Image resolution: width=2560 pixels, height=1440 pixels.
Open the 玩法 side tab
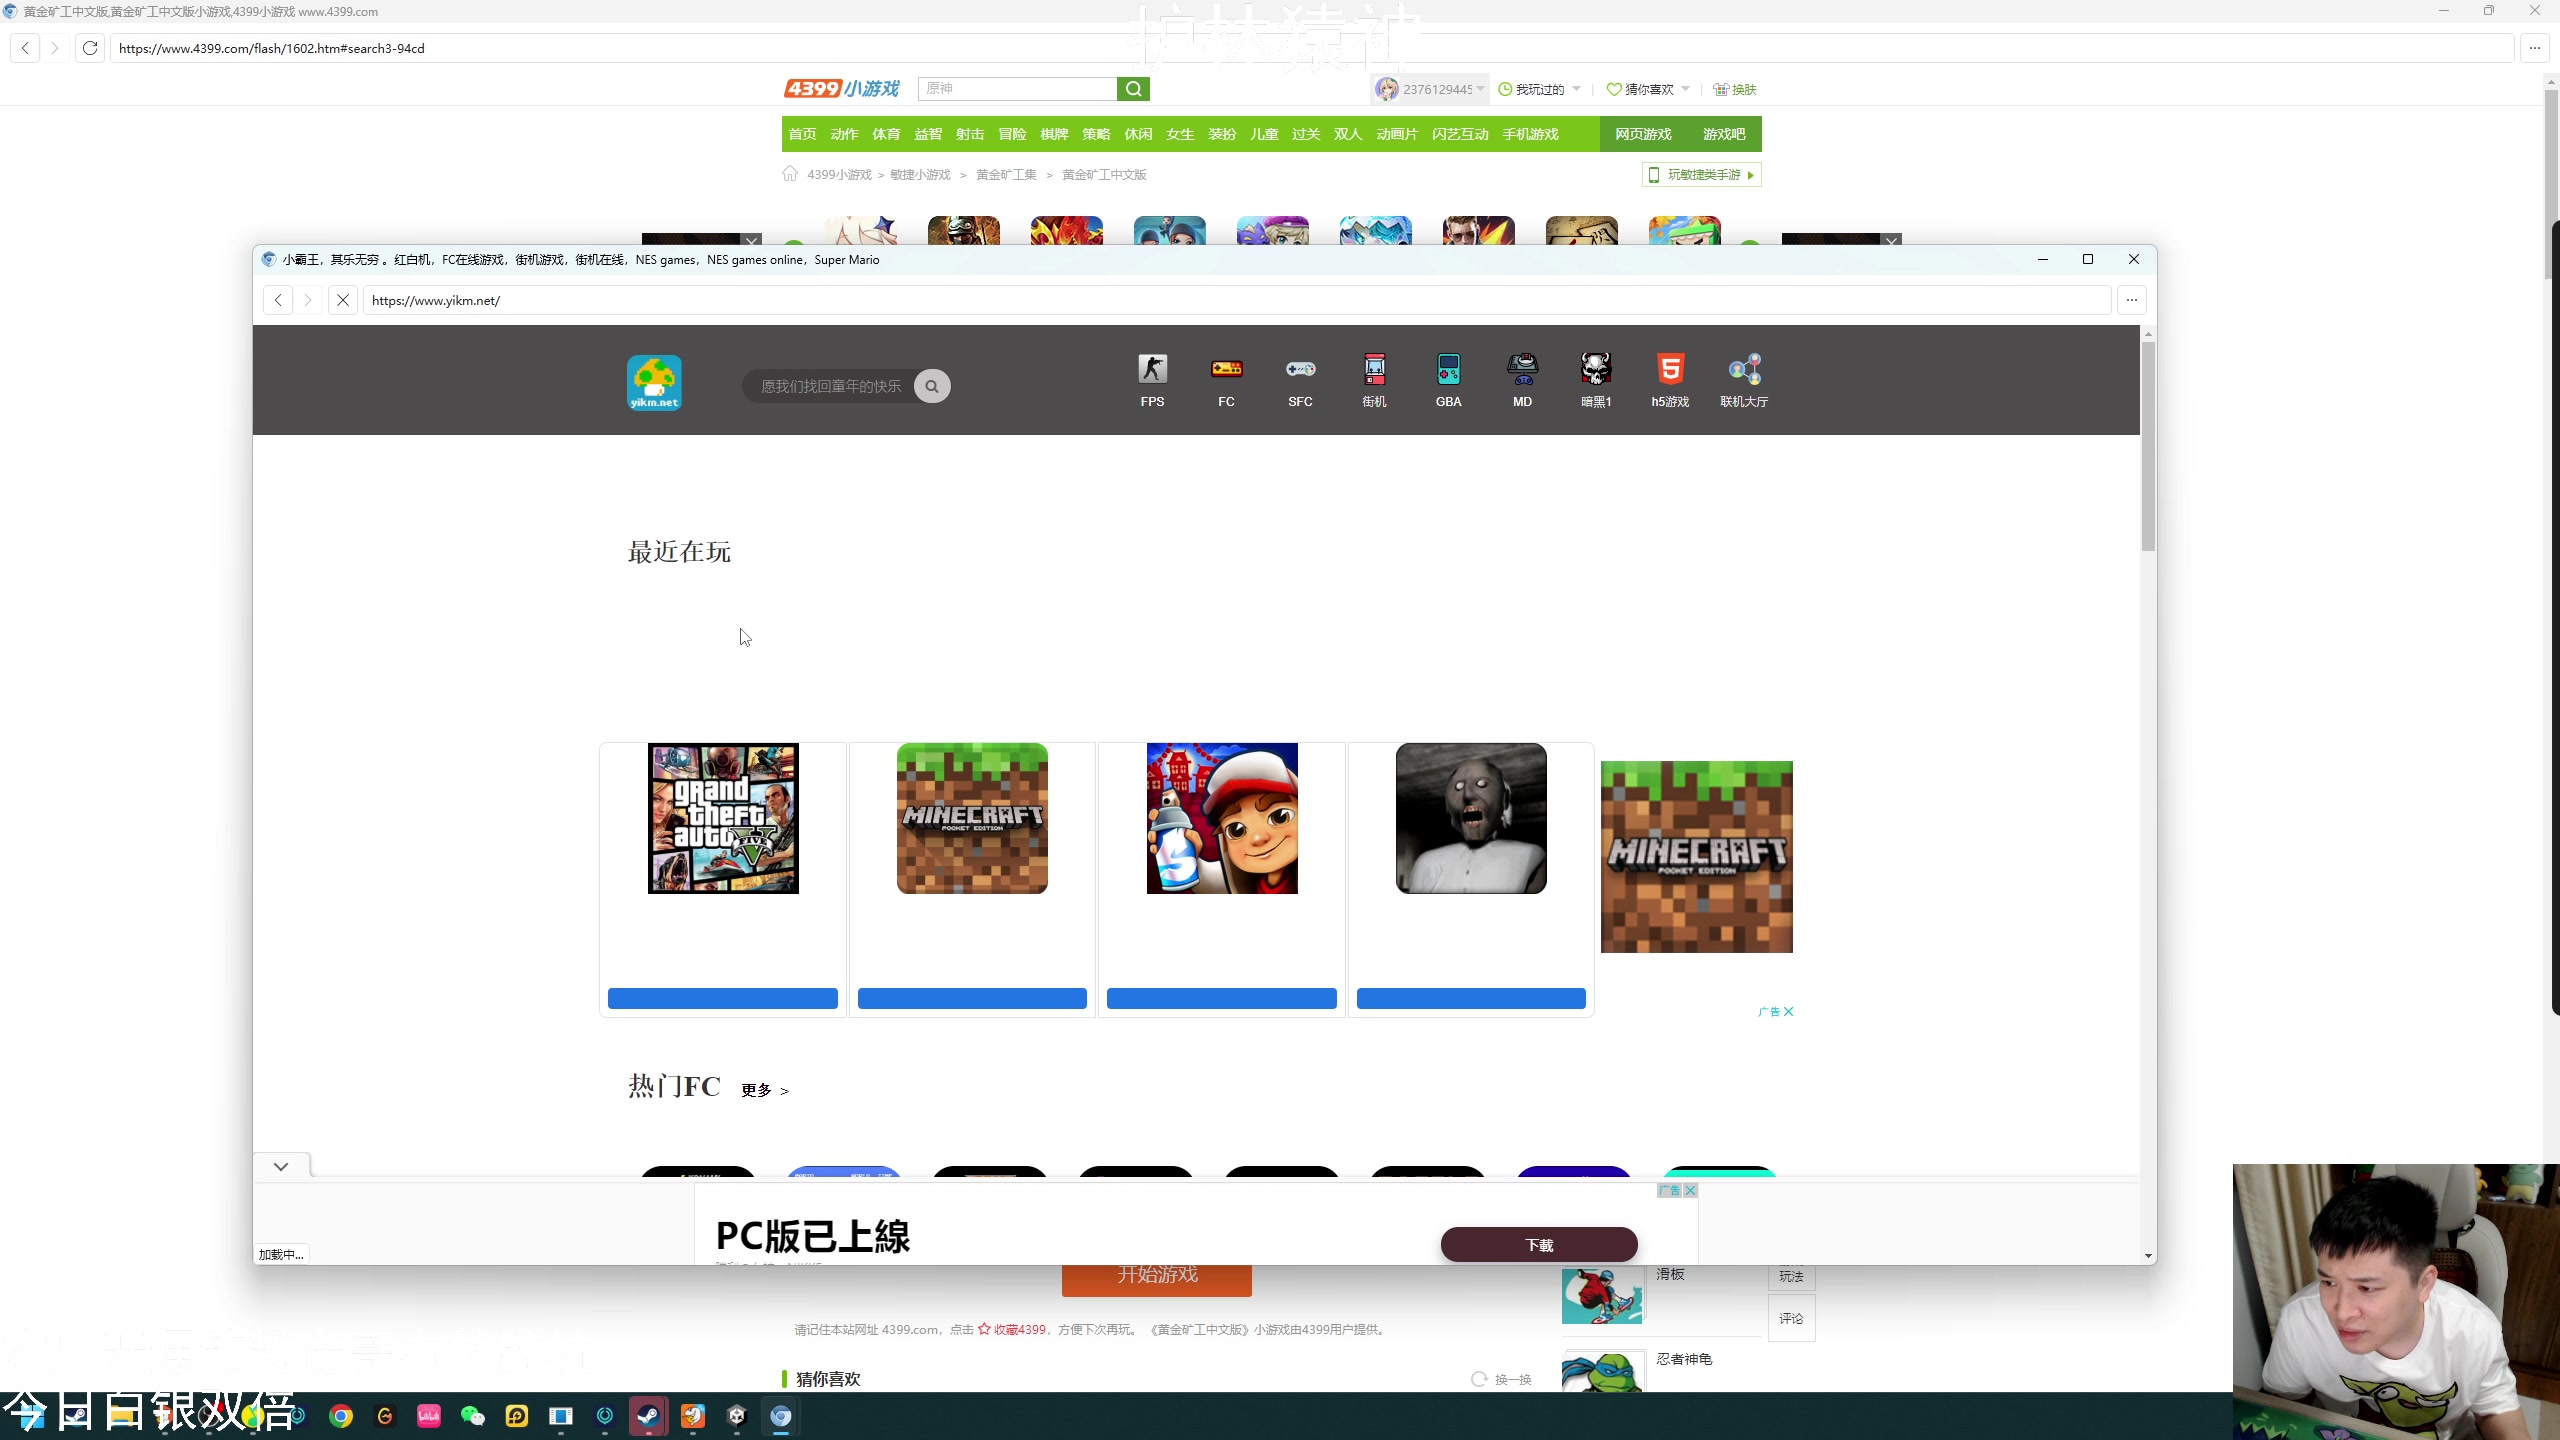click(x=1791, y=1276)
